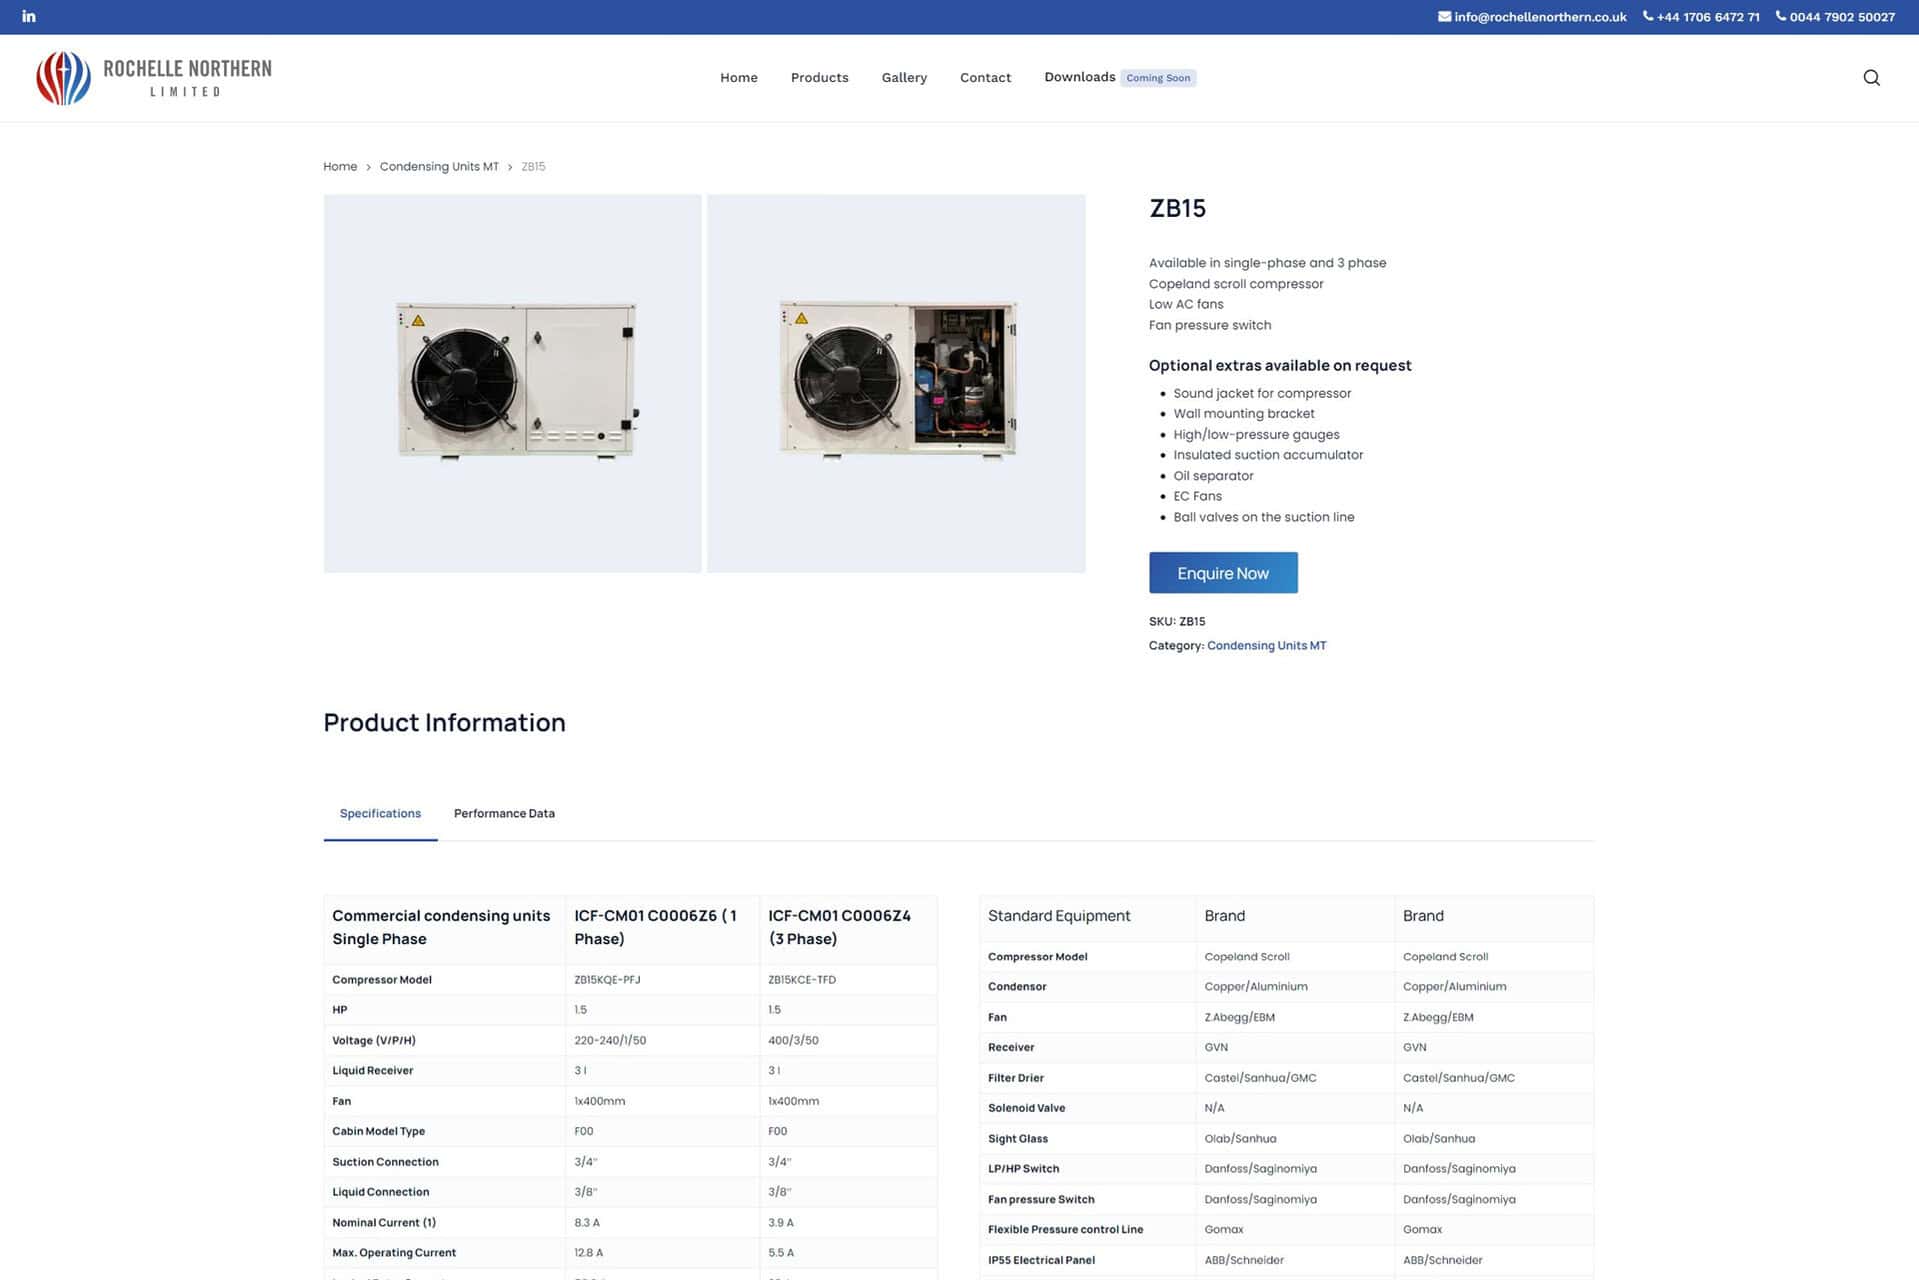The width and height of the screenshot is (1919, 1280).
Task: Click the search magnifier icon
Action: pyautogui.click(x=1871, y=78)
